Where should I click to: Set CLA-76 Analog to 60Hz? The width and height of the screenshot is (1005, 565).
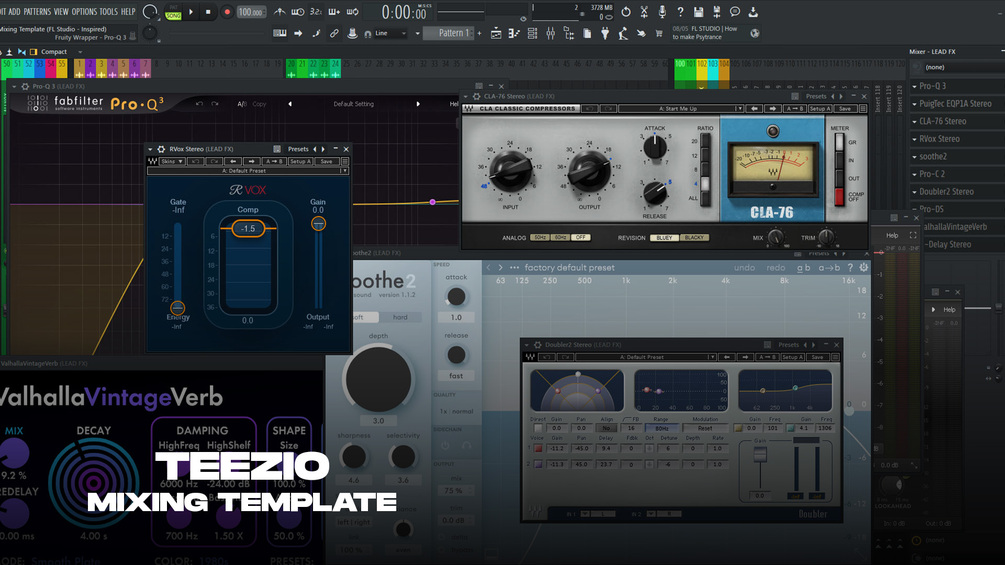click(x=560, y=237)
